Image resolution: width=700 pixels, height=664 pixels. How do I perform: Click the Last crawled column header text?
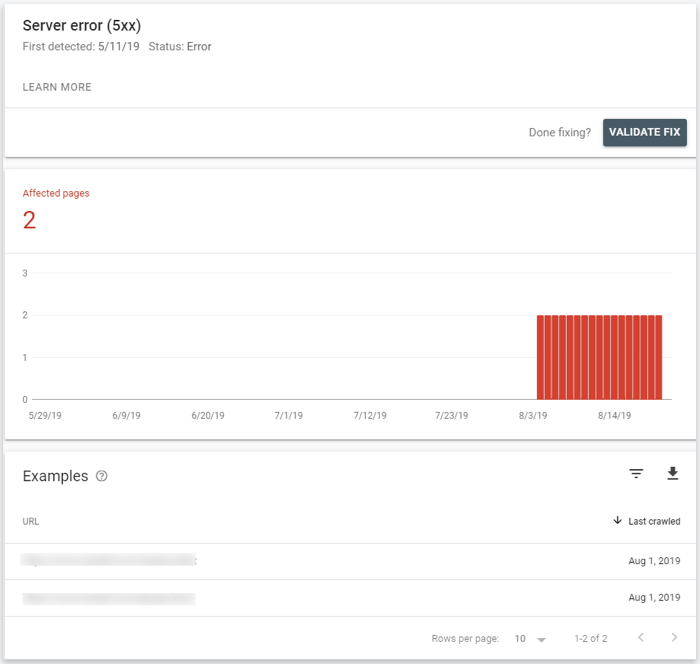coord(654,521)
